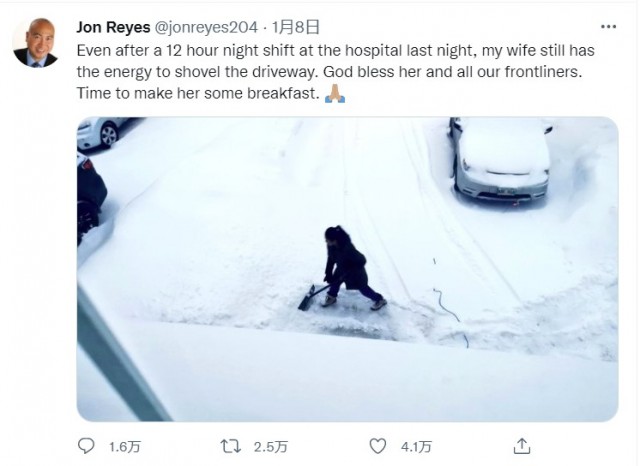The height and width of the screenshot is (466, 640).
Task: Click the 2.5万 retweet count
Action: click(x=269, y=446)
